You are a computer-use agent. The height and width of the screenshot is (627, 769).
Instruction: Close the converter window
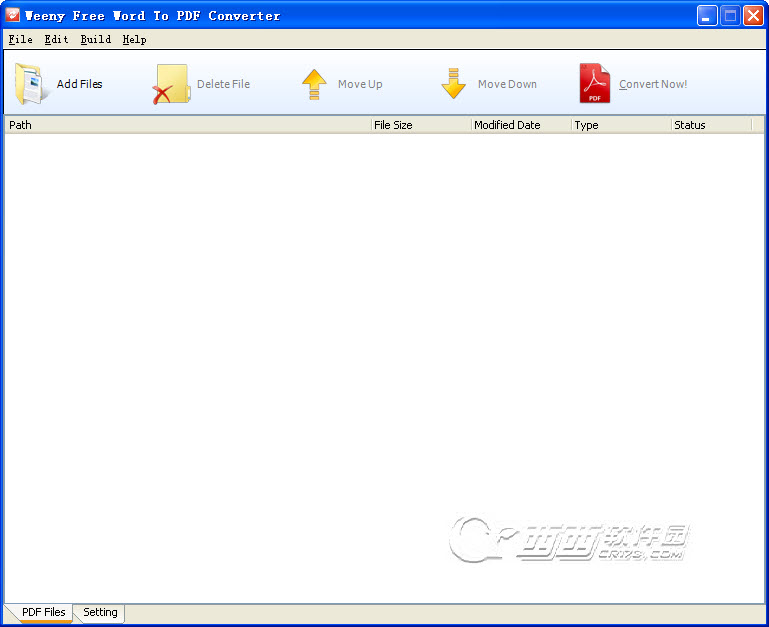(753, 16)
